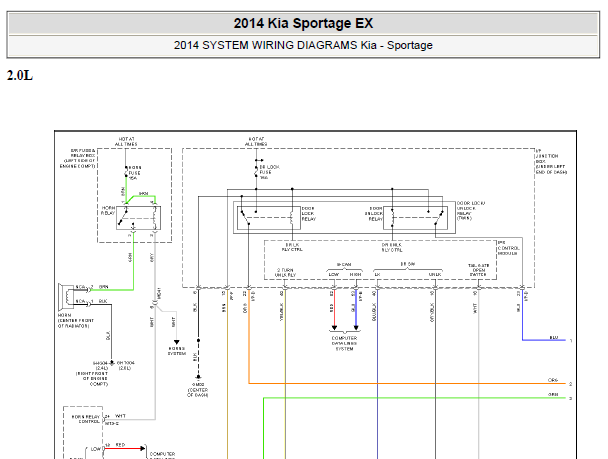Click the ORG label at connector 2
The height and width of the screenshot is (459, 608).
point(553,380)
